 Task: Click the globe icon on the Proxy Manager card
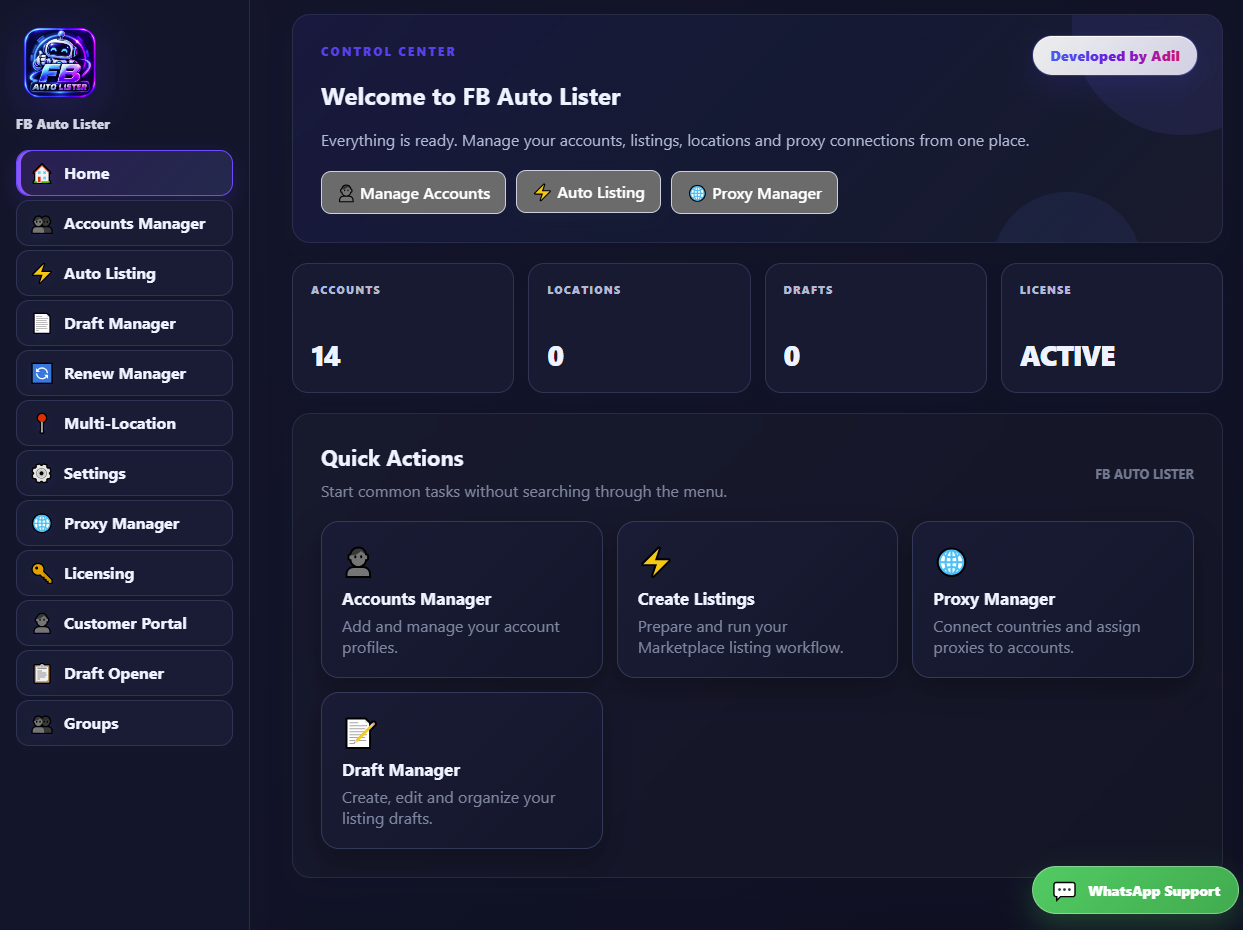click(x=950, y=562)
